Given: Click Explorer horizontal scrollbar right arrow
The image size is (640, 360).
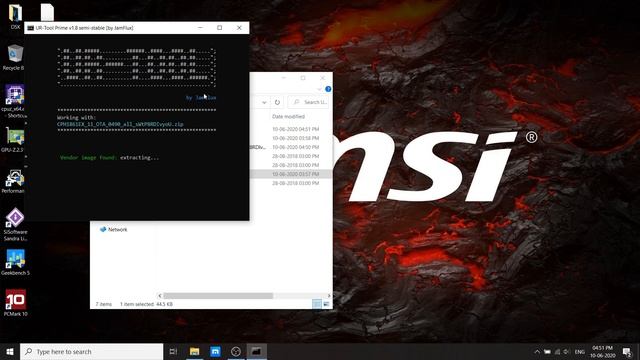Looking at the screenshot, I should coord(329,296).
